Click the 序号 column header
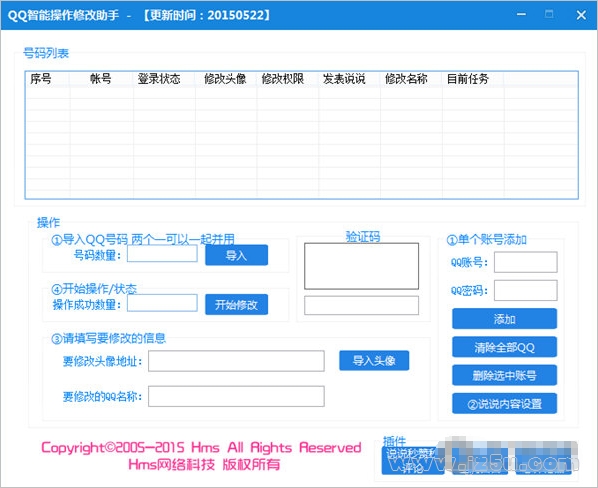The image size is (598, 488). click(x=48, y=79)
